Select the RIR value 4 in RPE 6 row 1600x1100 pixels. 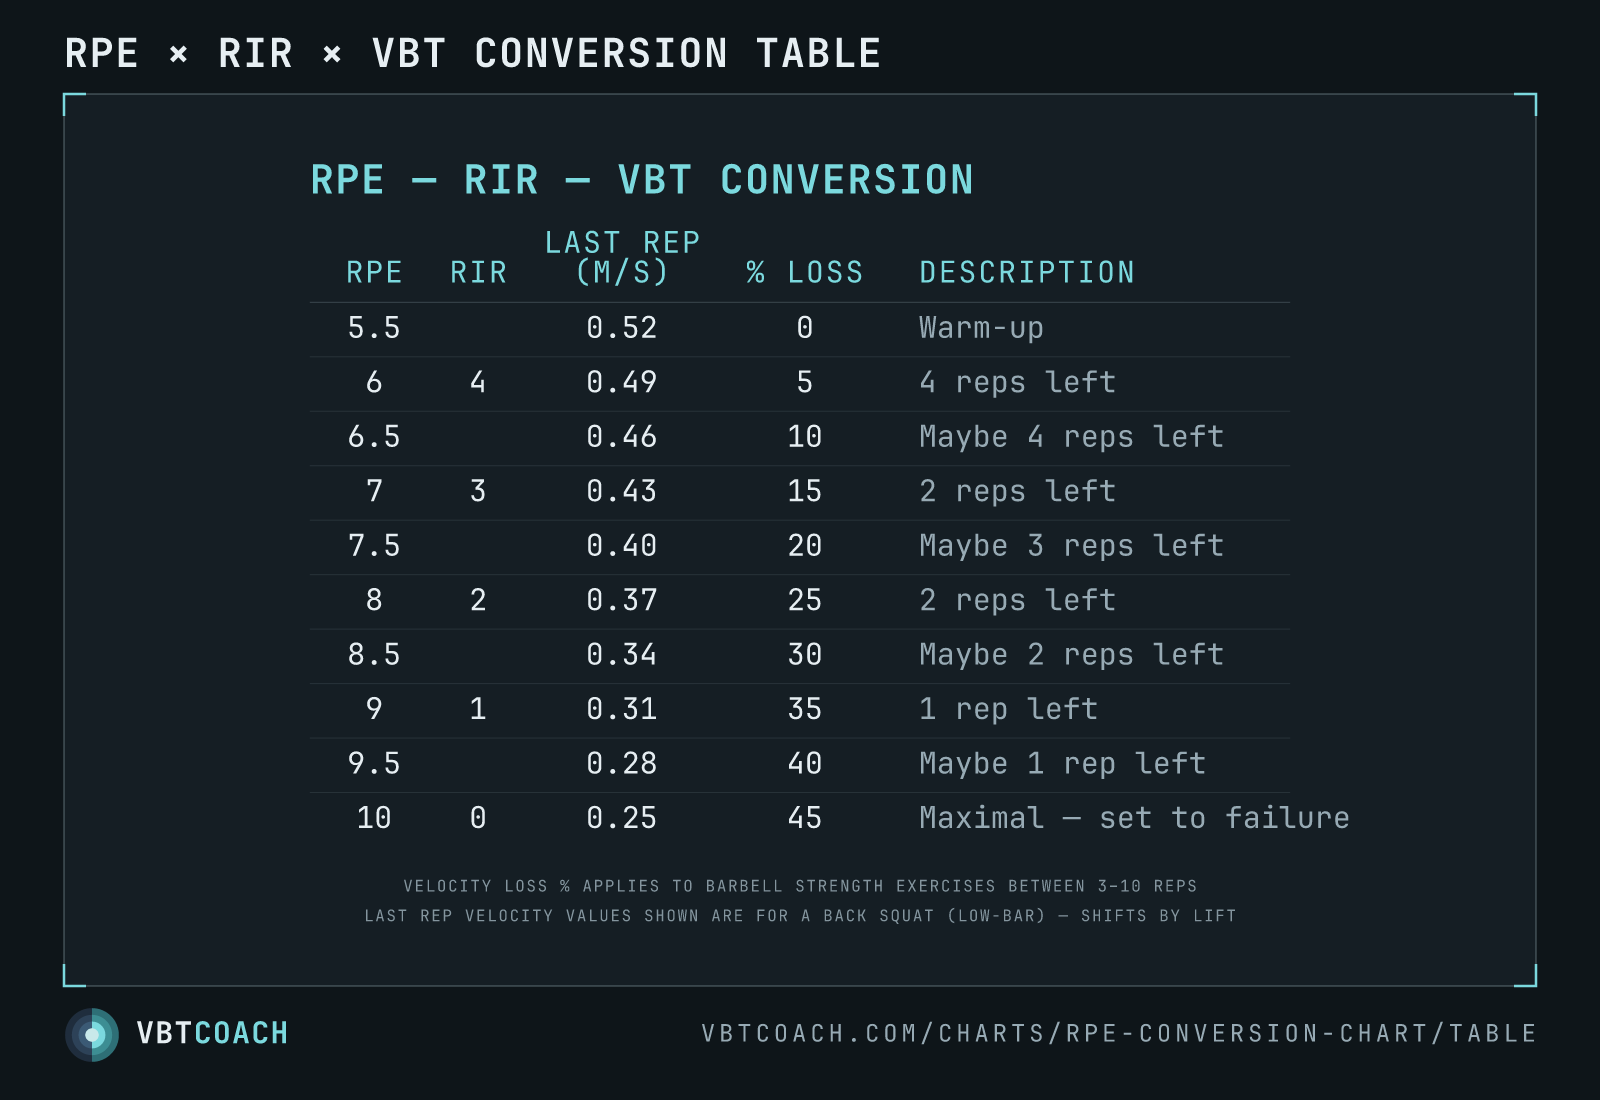[478, 382]
